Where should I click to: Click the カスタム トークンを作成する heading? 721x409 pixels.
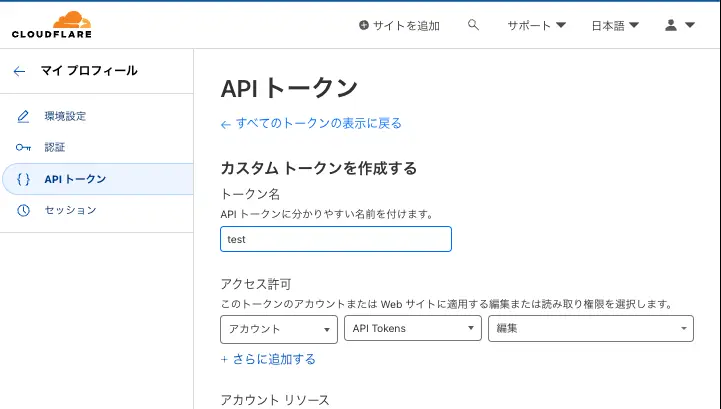(319, 168)
